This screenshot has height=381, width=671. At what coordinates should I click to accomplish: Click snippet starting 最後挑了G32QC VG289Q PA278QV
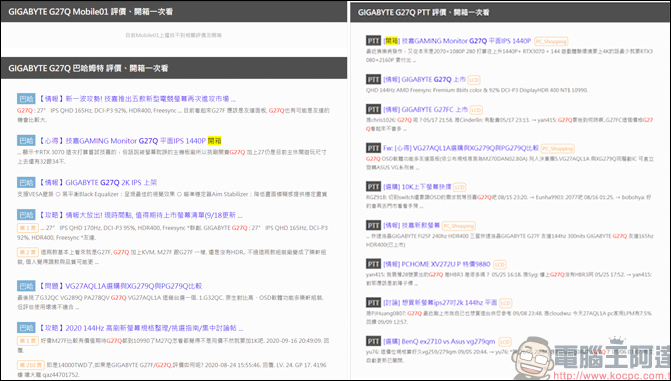point(170,302)
